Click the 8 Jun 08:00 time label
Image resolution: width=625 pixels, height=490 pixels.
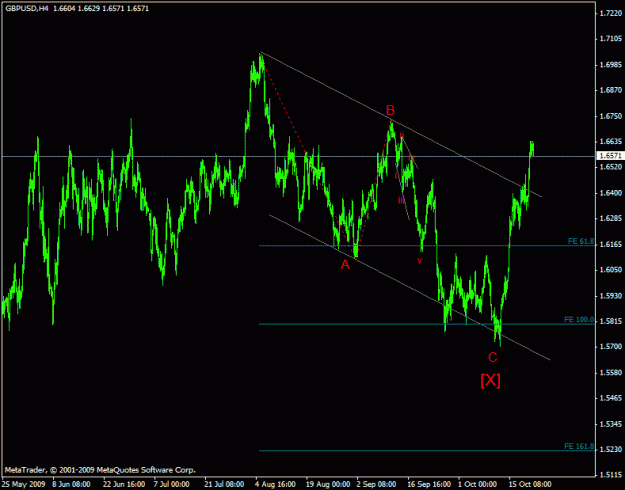point(72,484)
